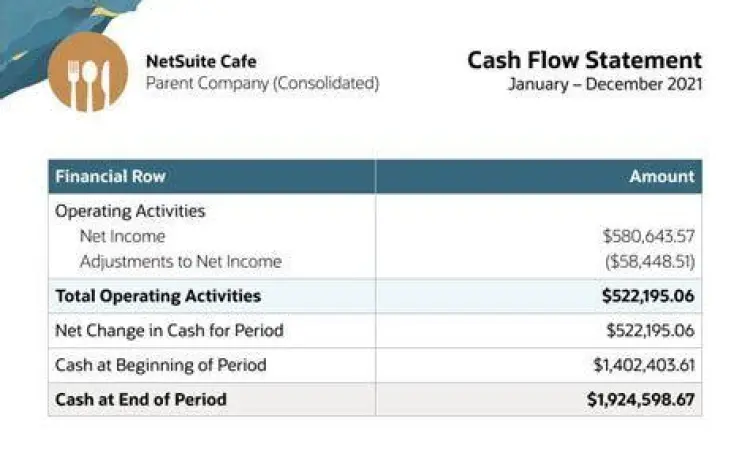Screen dimensions: 750x450
Task: Click the $1,924,598.67 ending cash amount
Action: (x=640, y=399)
